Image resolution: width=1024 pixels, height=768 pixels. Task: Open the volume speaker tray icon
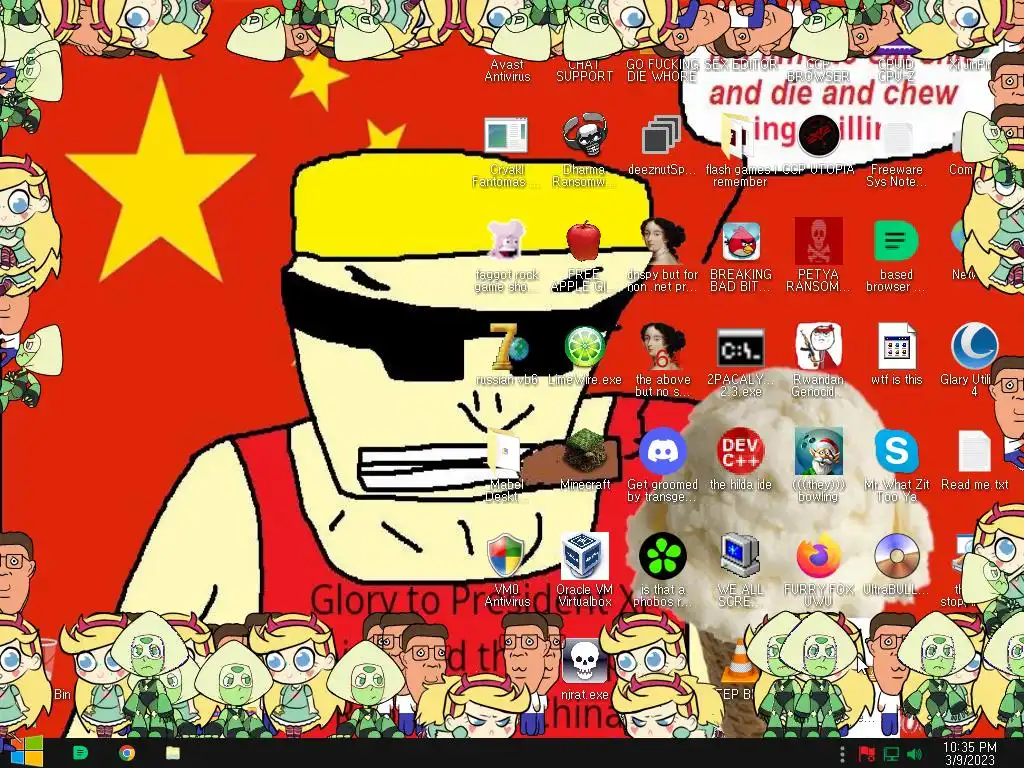(915, 754)
